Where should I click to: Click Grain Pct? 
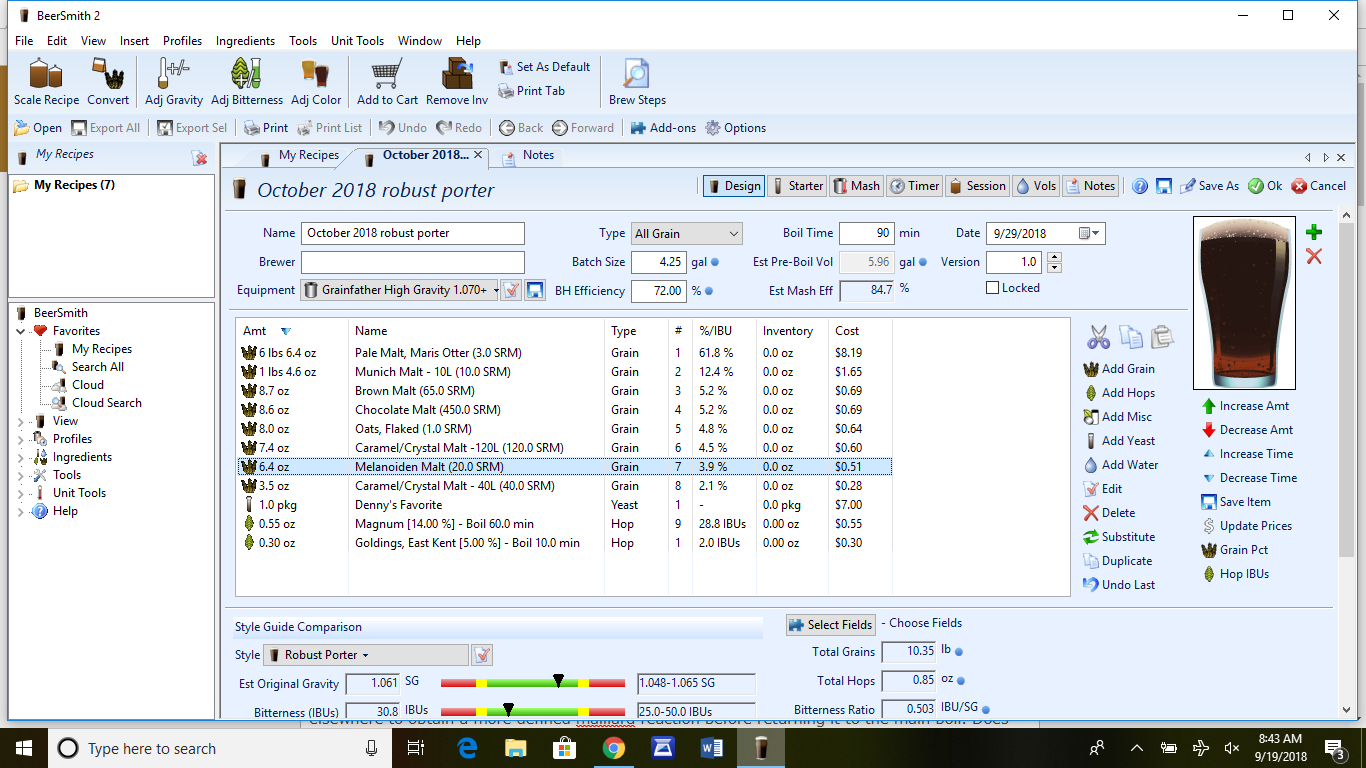tap(1235, 550)
